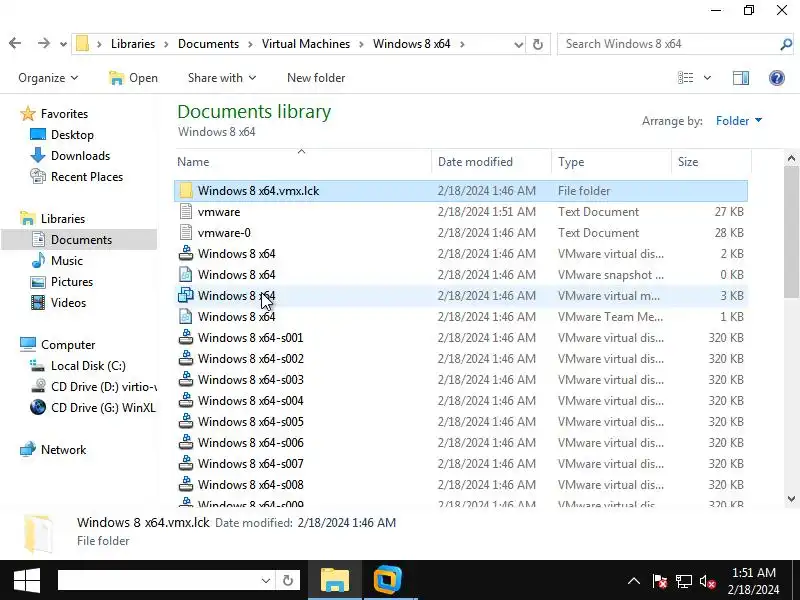Click the Libraries breadcrumb

(133, 44)
